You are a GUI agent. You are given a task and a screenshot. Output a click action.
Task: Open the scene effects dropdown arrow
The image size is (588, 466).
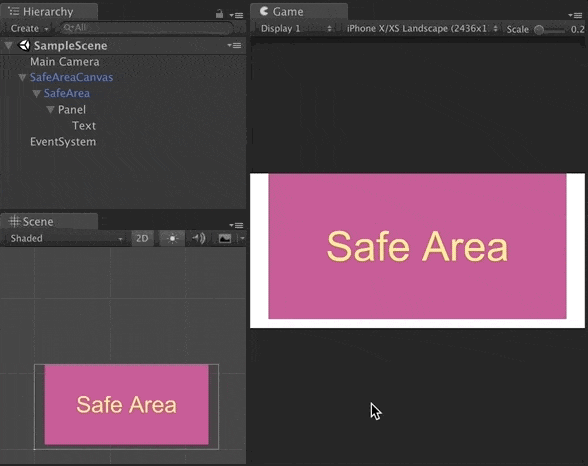click(x=242, y=238)
